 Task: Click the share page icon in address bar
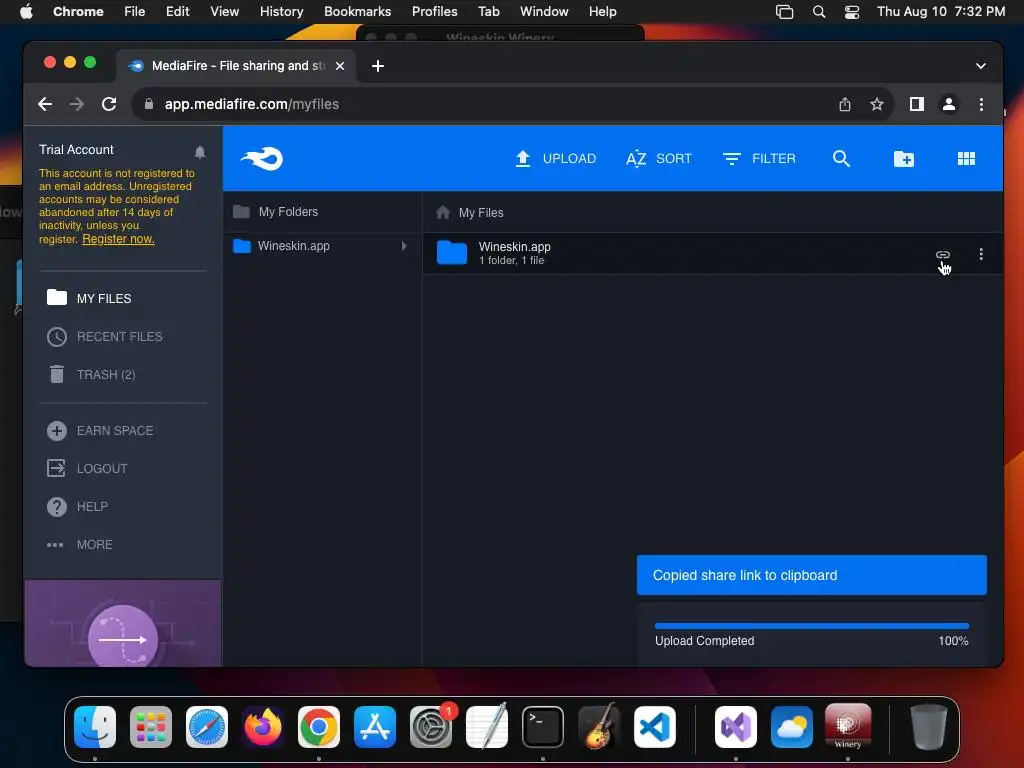point(844,104)
